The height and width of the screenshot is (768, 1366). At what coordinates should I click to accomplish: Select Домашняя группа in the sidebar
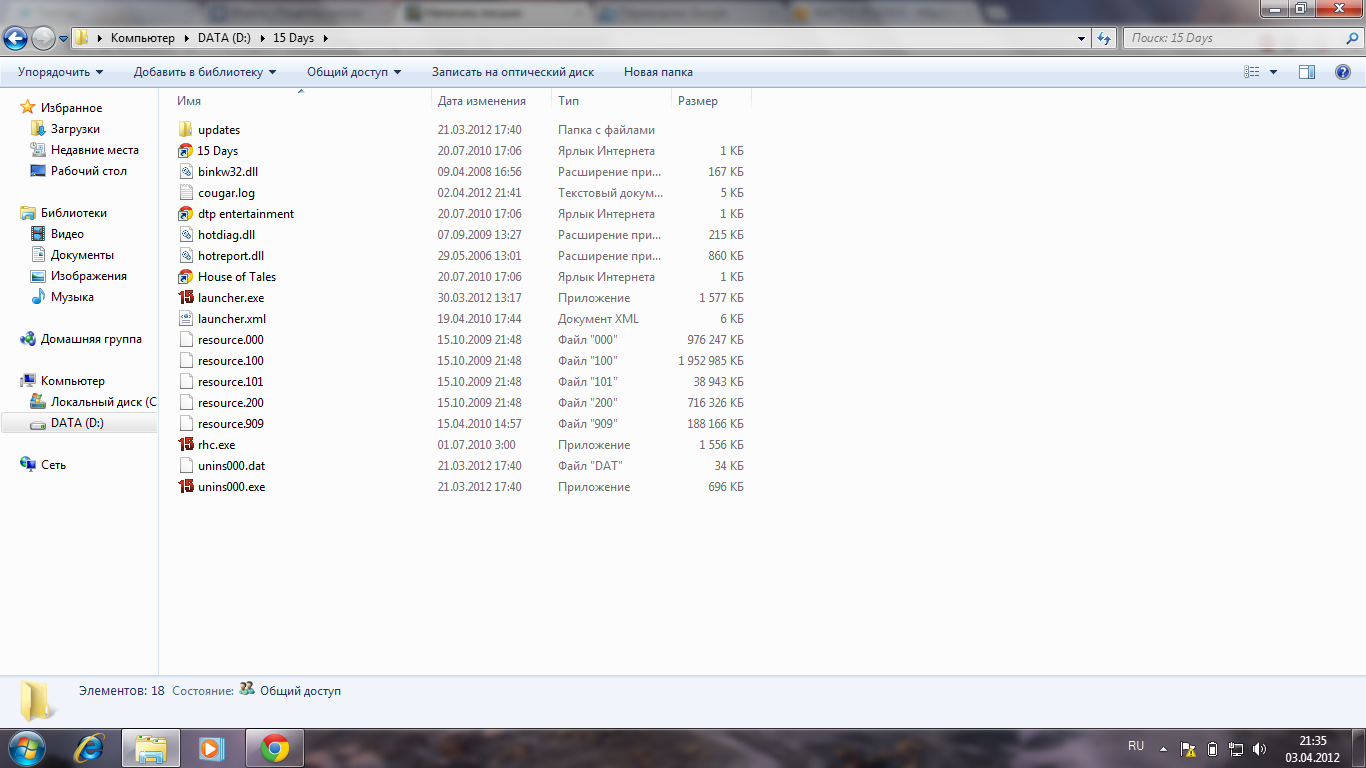pos(91,339)
